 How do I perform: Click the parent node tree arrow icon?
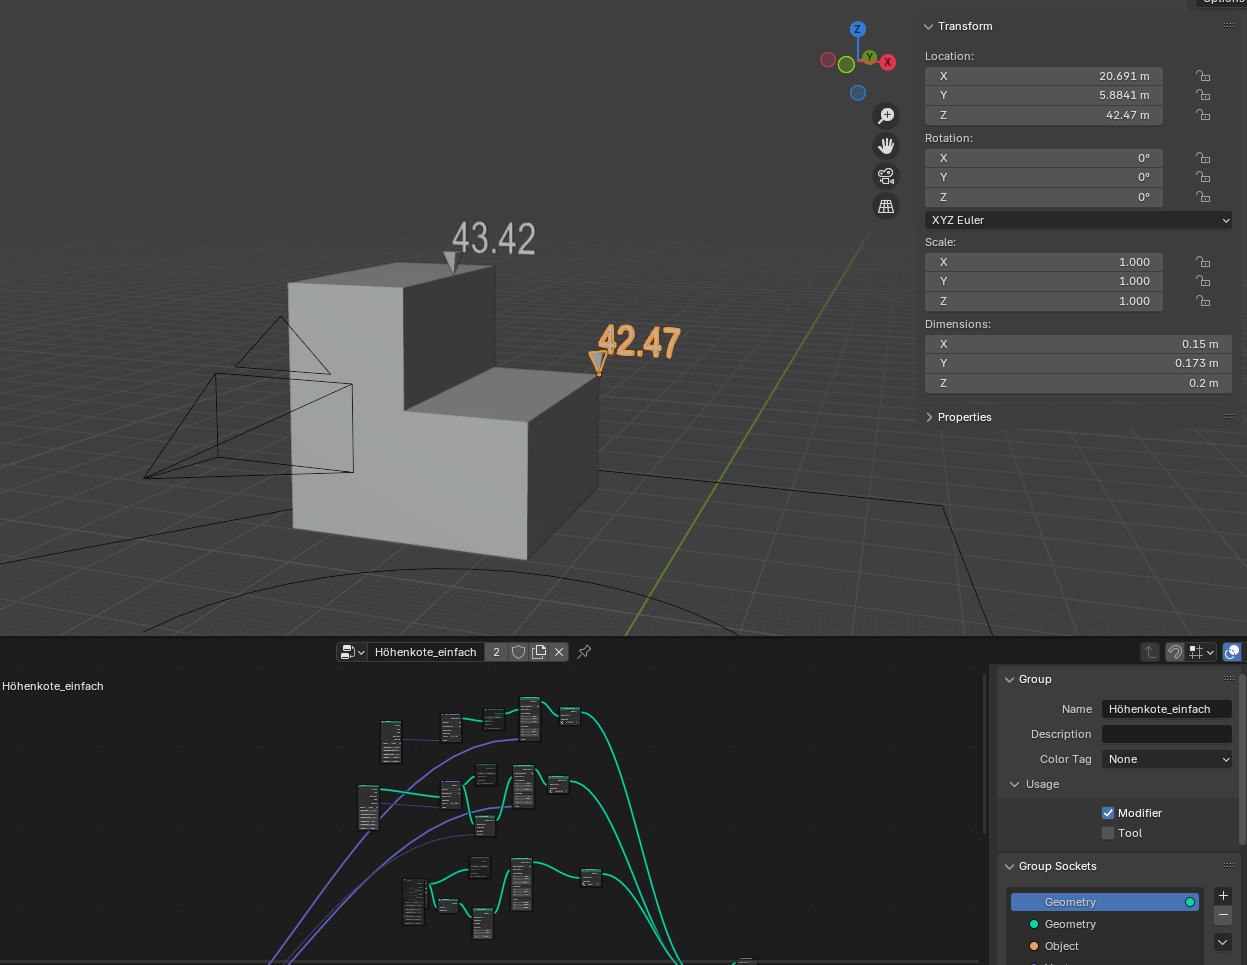1150,652
